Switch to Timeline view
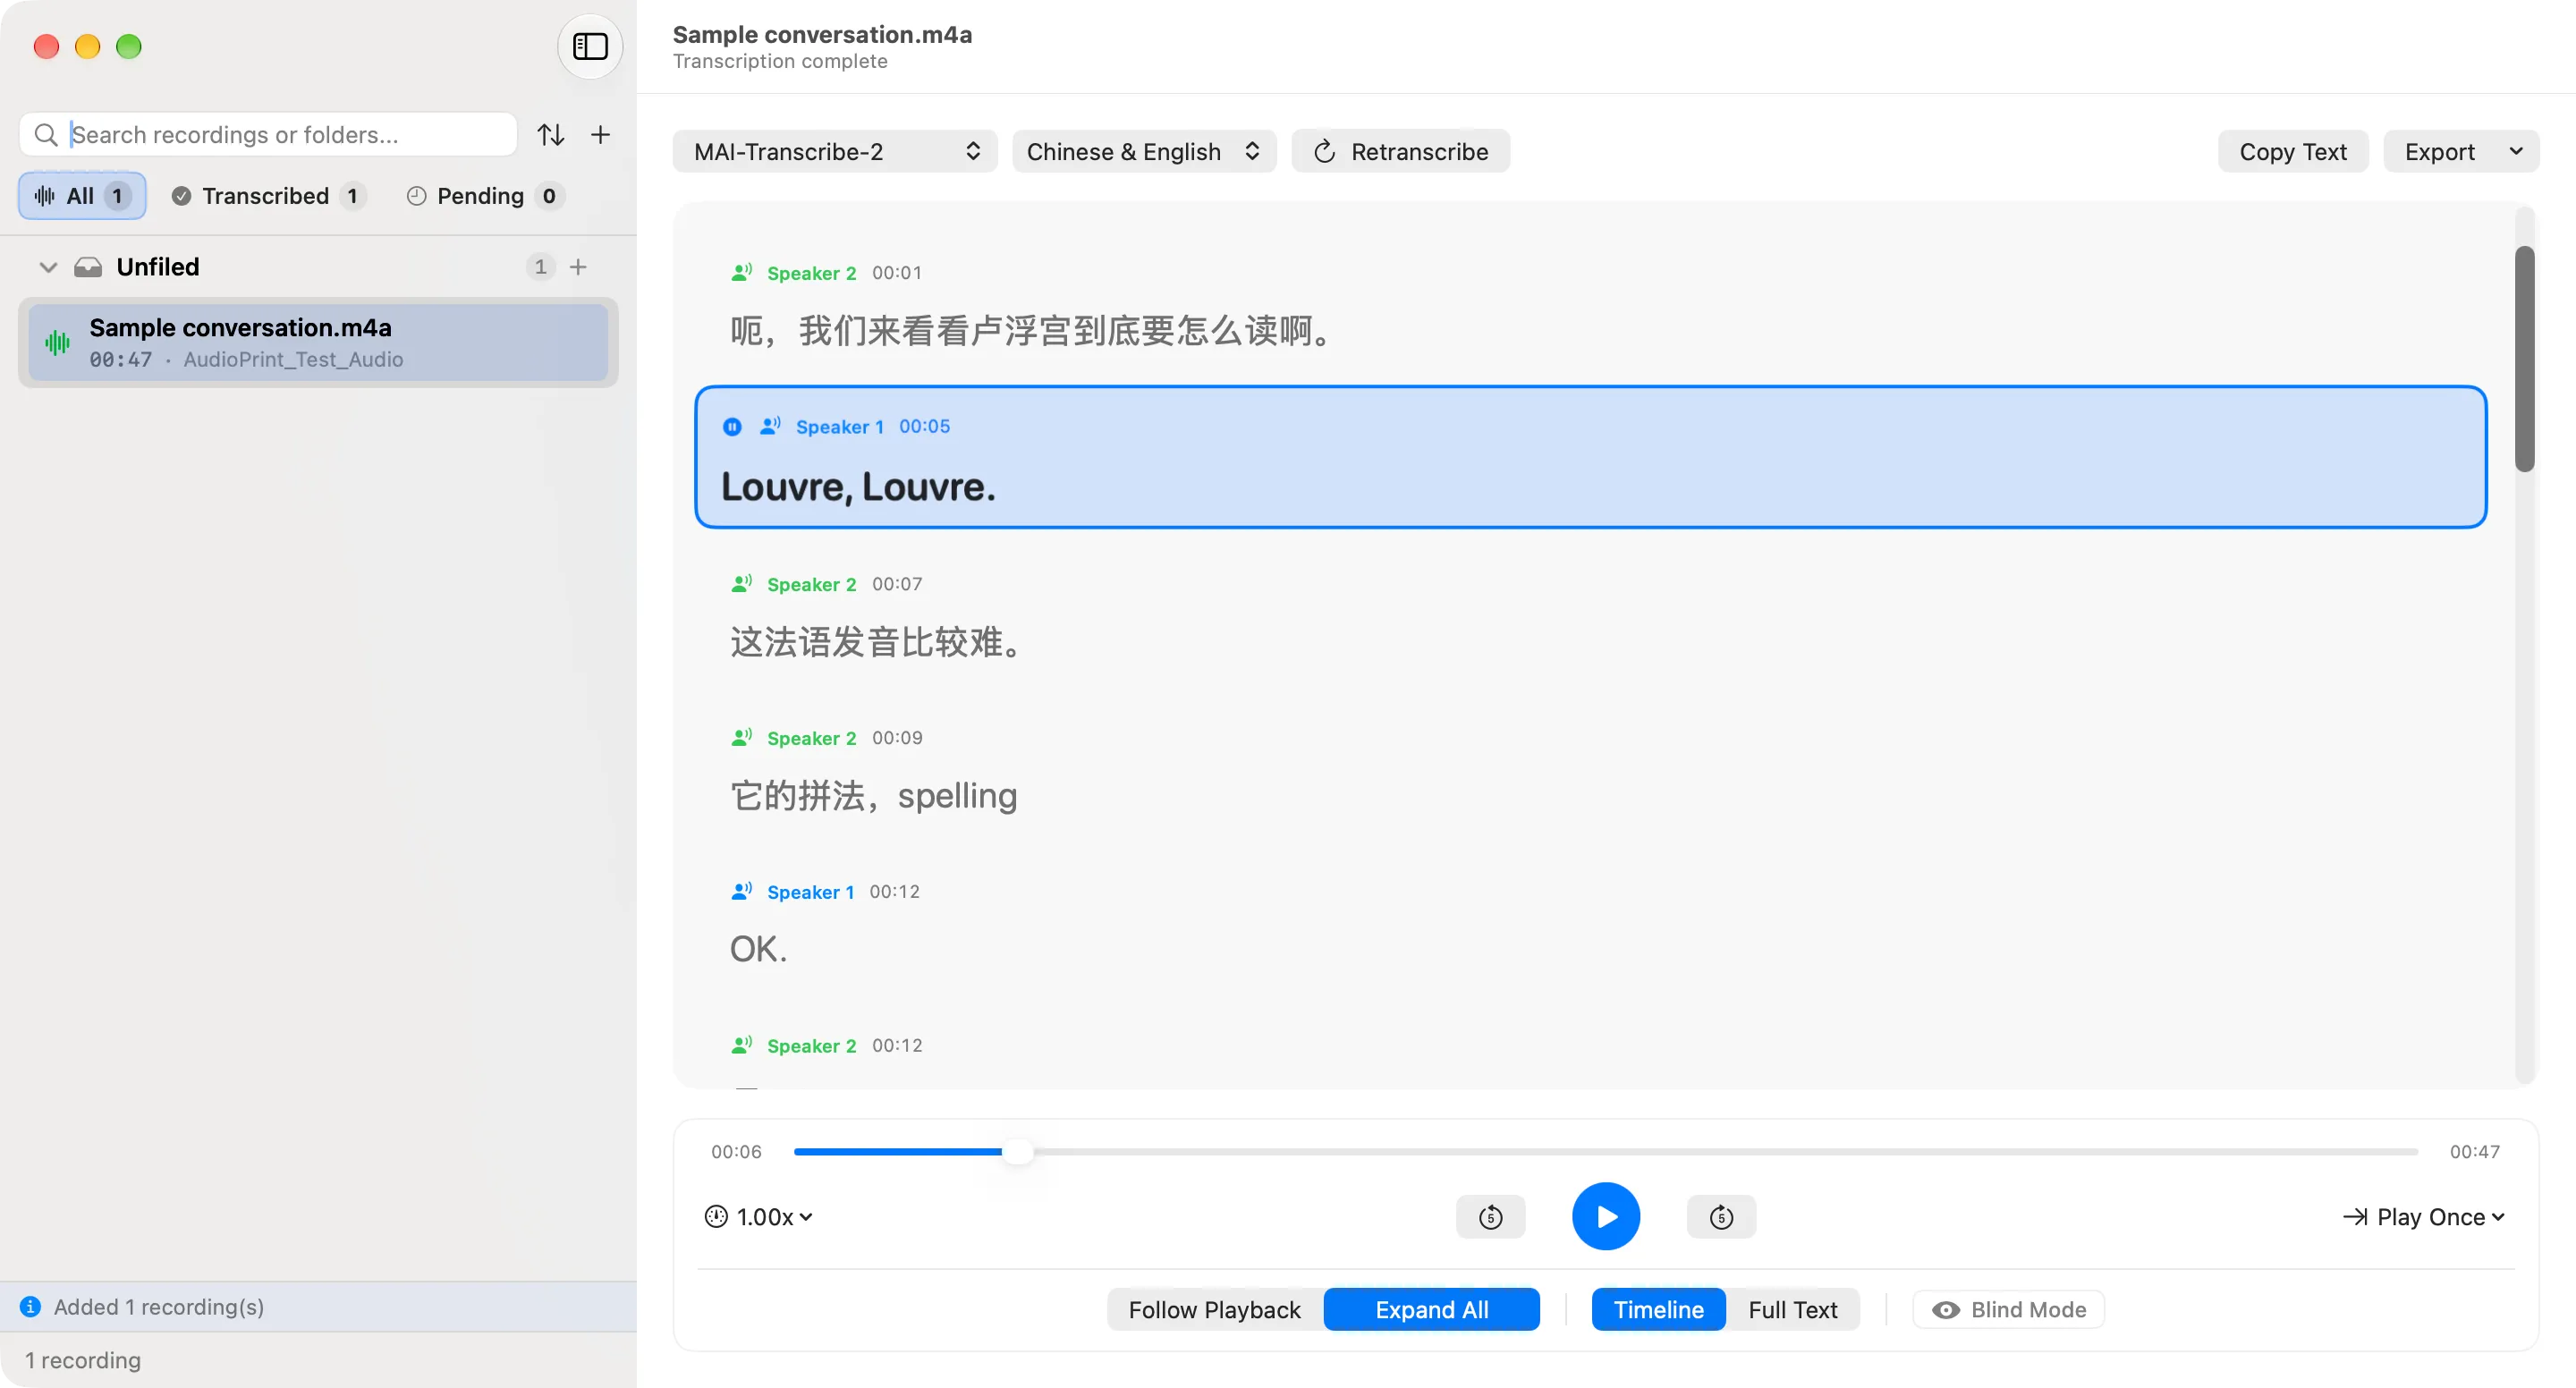 click(1658, 1309)
